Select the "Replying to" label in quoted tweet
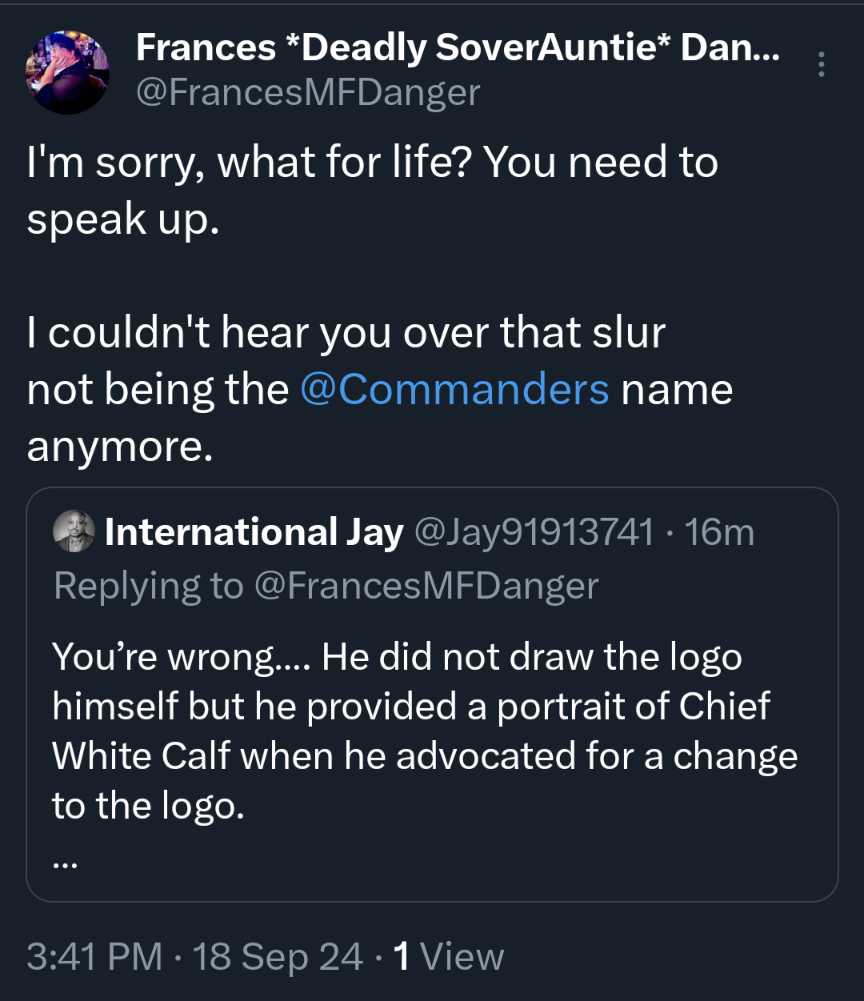The width and height of the screenshot is (864, 1001). (x=149, y=585)
